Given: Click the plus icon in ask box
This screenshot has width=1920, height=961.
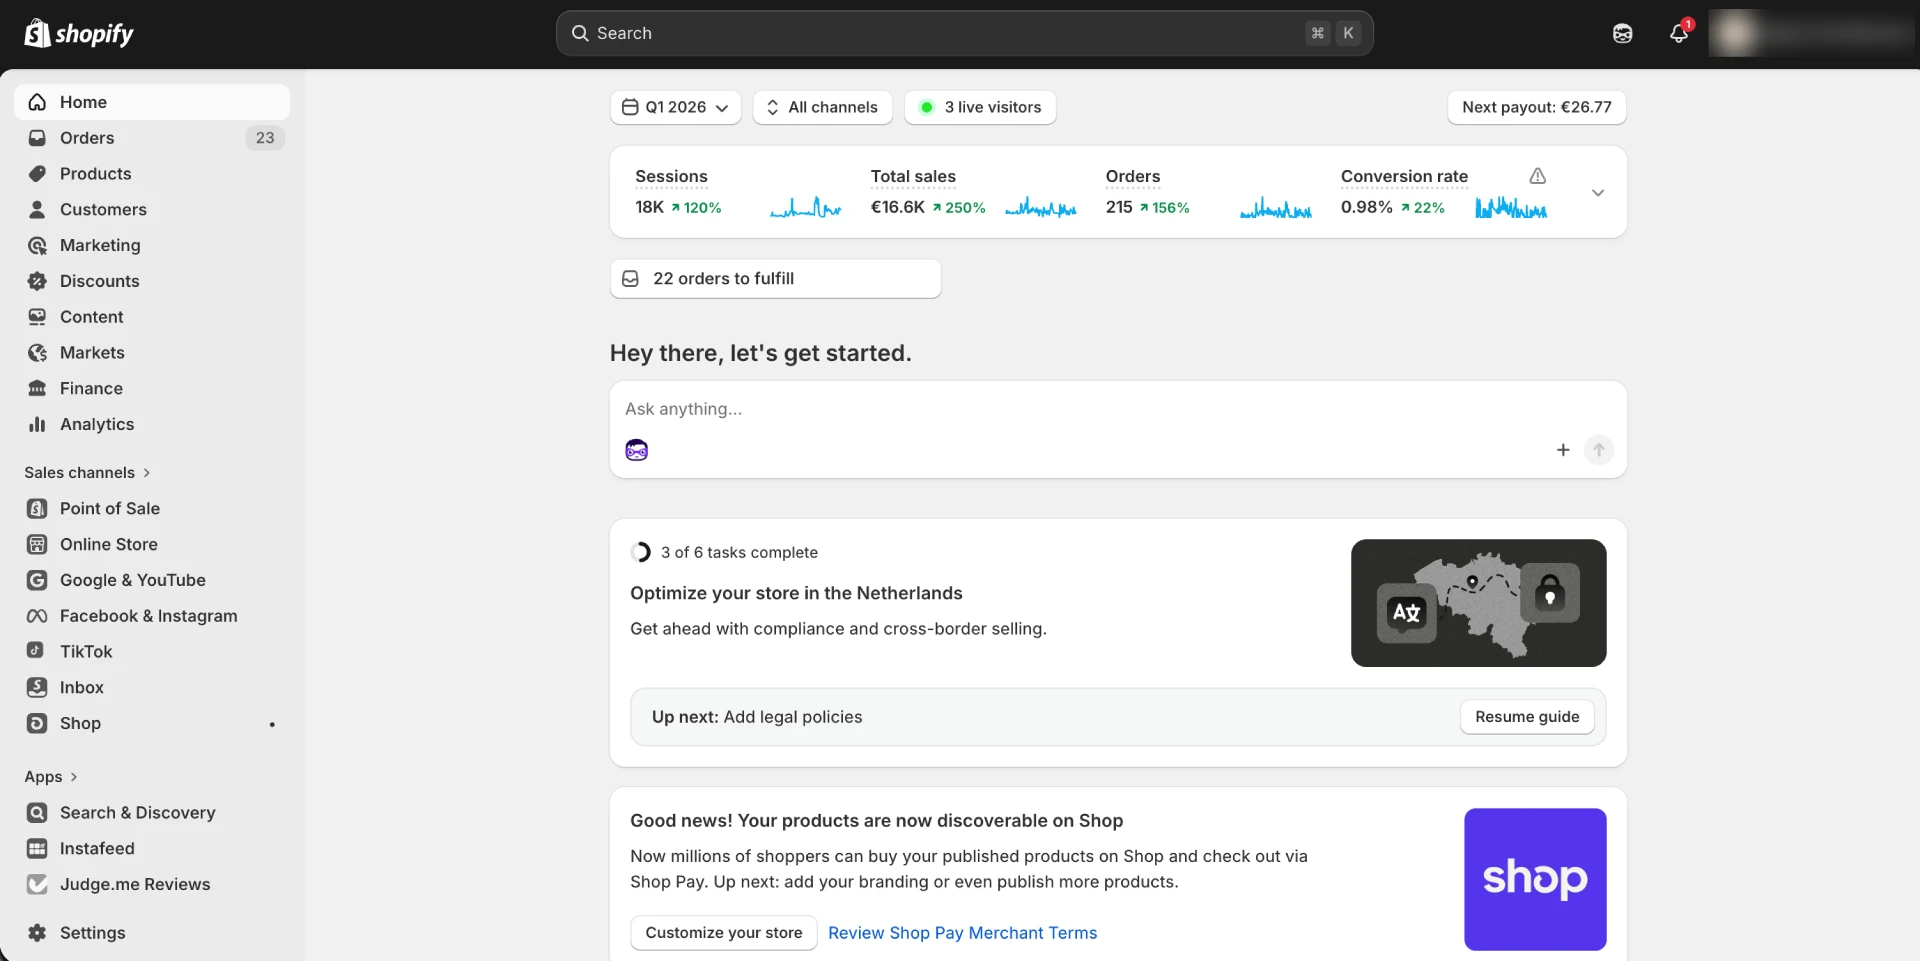Looking at the screenshot, I should point(1563,450).
